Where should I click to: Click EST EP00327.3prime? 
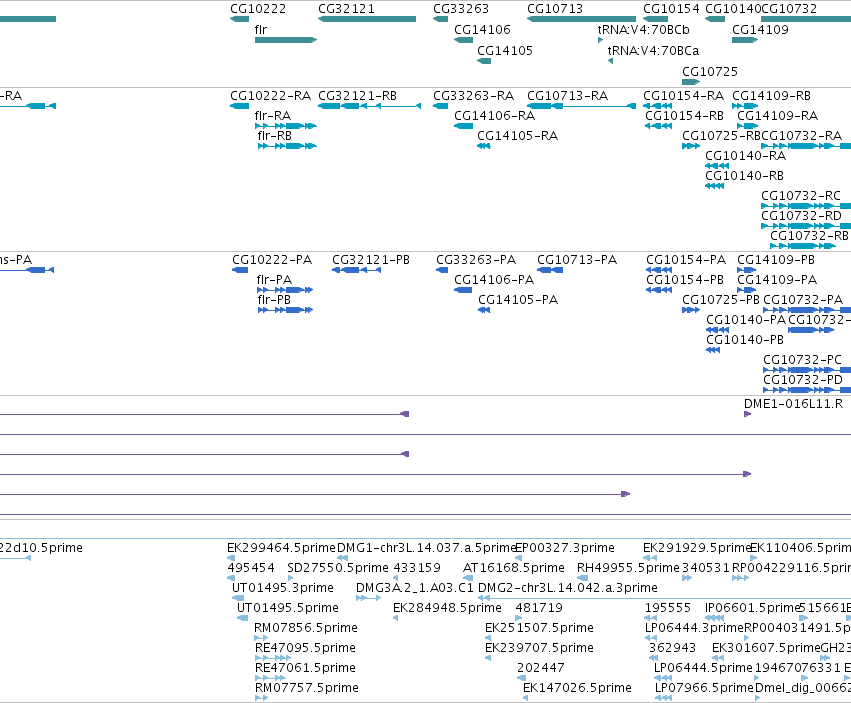point(518,558)
